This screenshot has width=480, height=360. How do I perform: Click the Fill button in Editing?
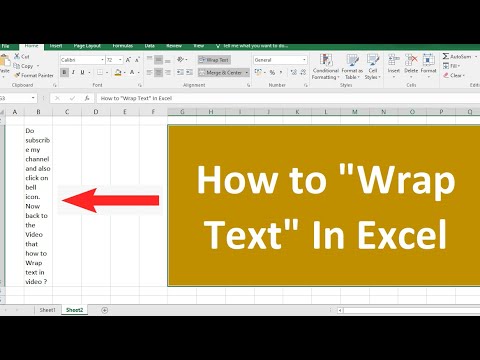point(452,66)
